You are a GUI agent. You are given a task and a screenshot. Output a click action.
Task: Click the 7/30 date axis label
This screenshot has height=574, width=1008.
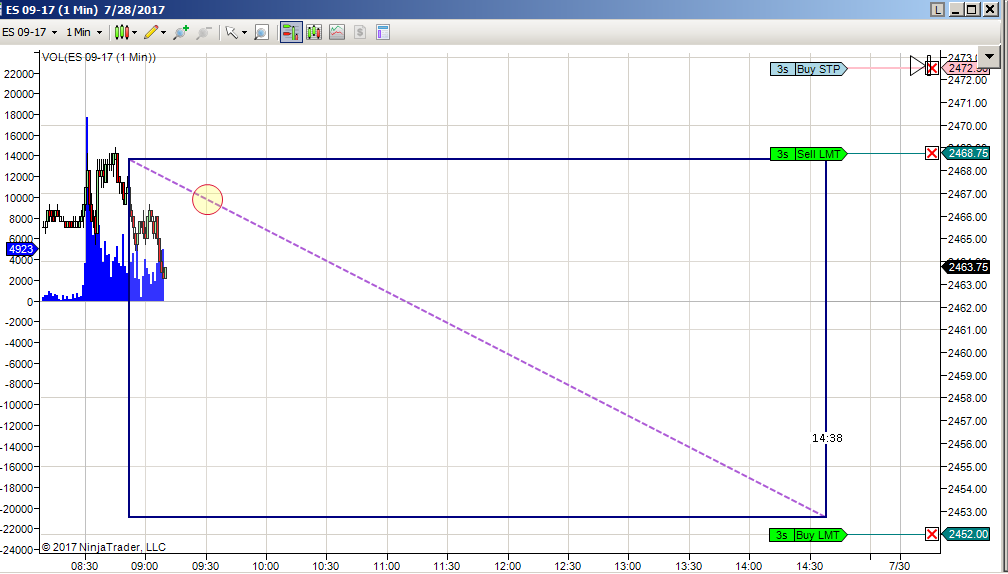pyautogui.click(x=899, y=566)
